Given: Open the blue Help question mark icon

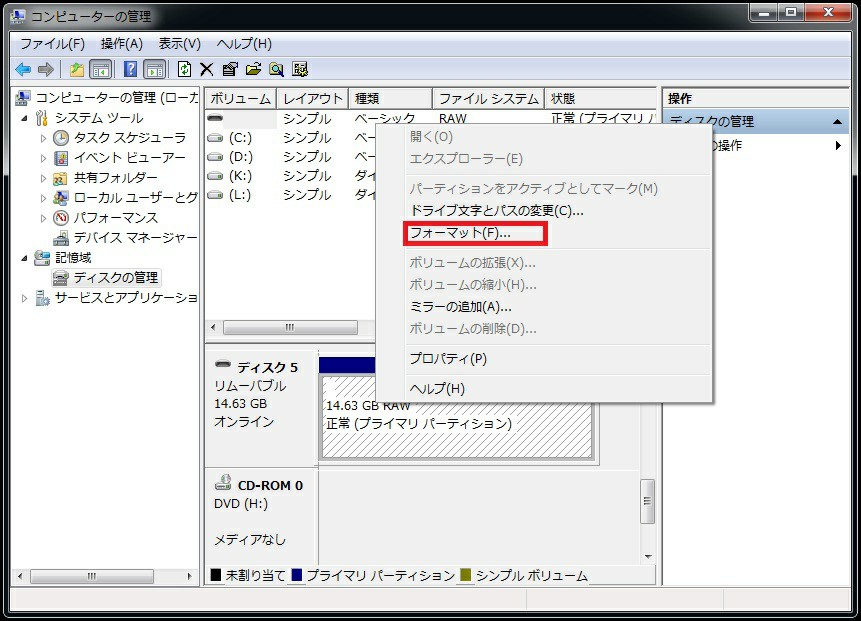Looking at the screenshot, I should tap(131, 69).
